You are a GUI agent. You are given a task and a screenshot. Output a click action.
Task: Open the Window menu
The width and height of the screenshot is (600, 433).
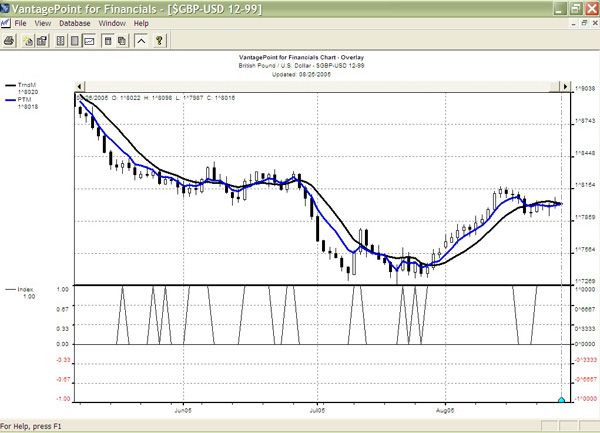click(x=112, y=23)
